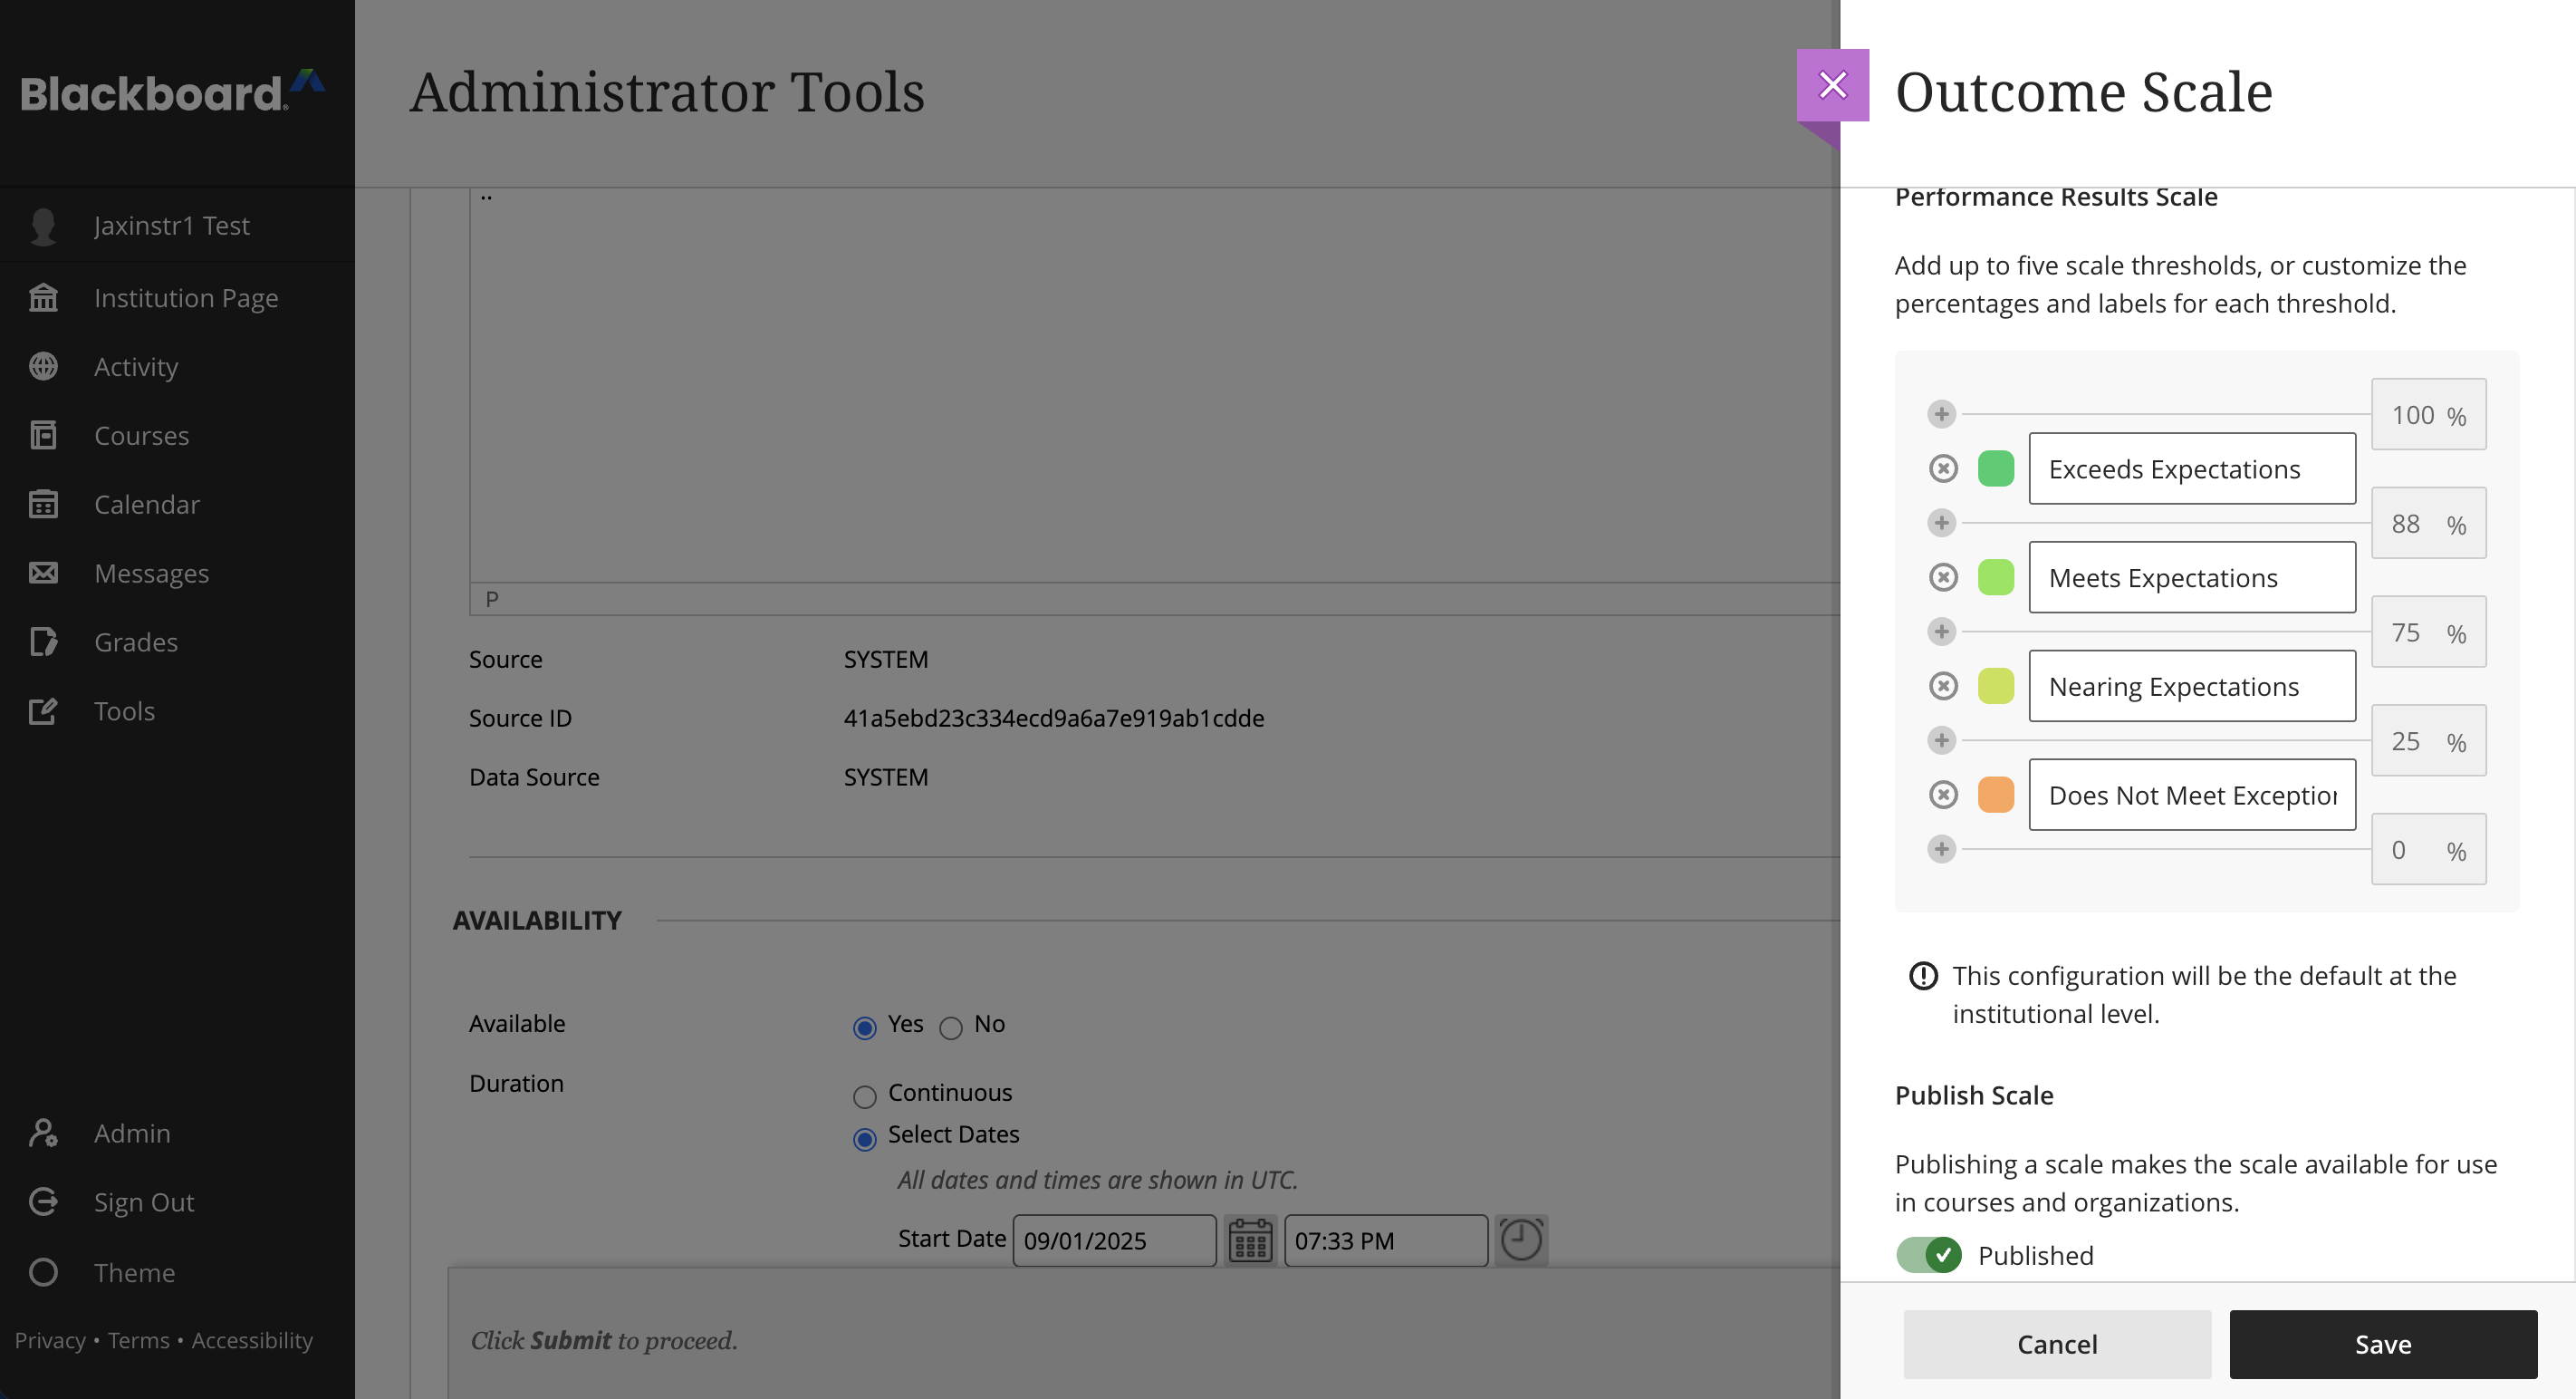The height and width of the screenshot is (1399, 2576).
Task: Save the Outcome Scale configuration
Action: coord(2384,1344)
